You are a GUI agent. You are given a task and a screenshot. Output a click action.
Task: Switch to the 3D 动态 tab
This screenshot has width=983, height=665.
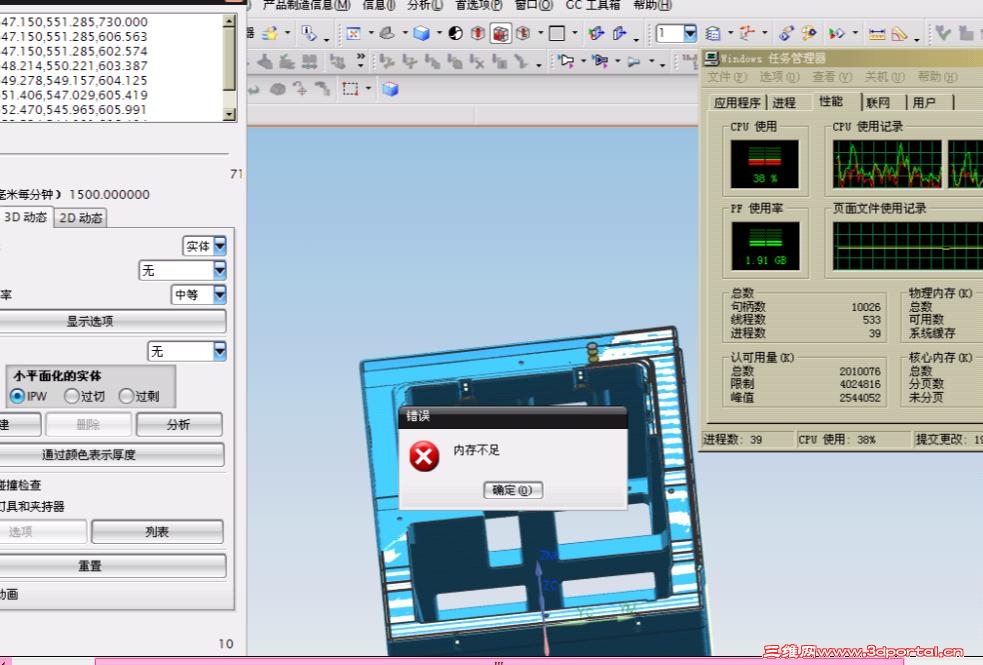click(x=25, y=217)
